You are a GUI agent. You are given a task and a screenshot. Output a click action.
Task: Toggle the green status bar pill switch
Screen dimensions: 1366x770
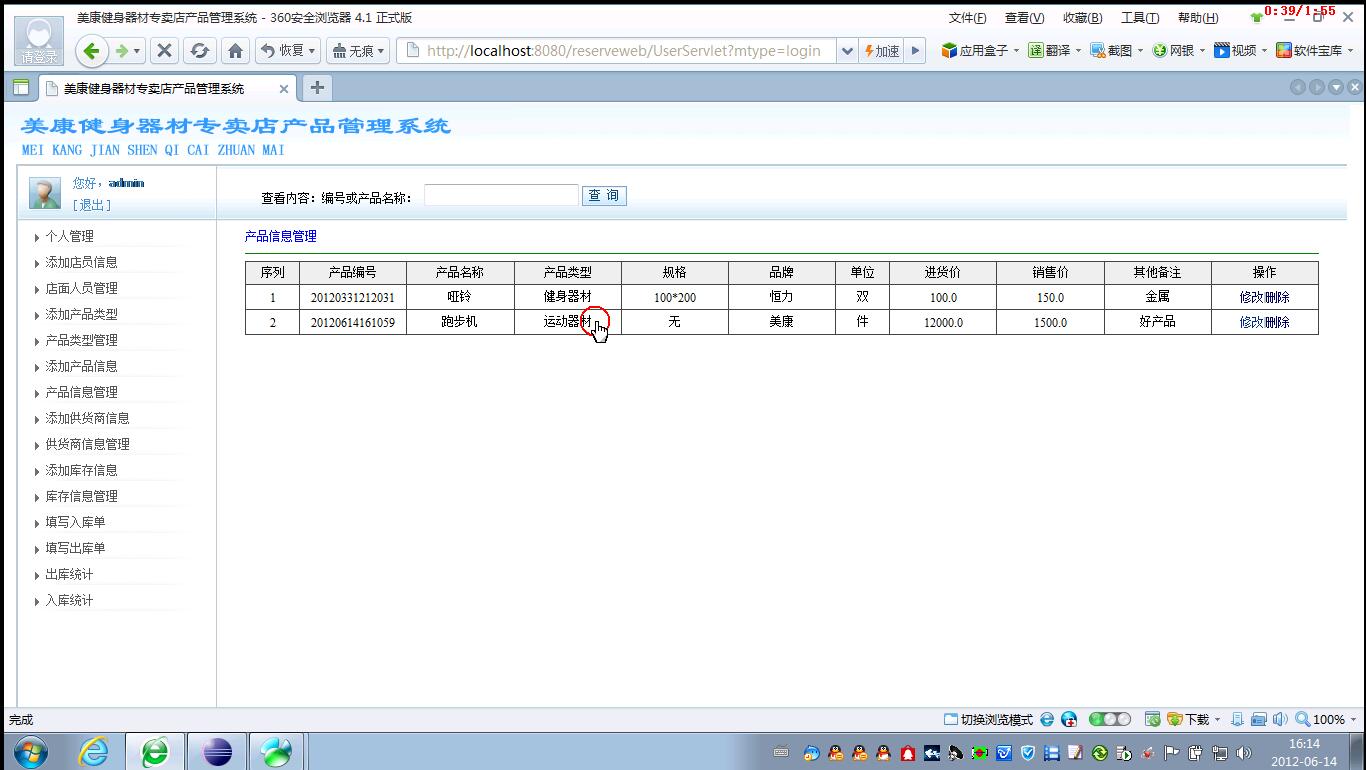pos(1110,719)
